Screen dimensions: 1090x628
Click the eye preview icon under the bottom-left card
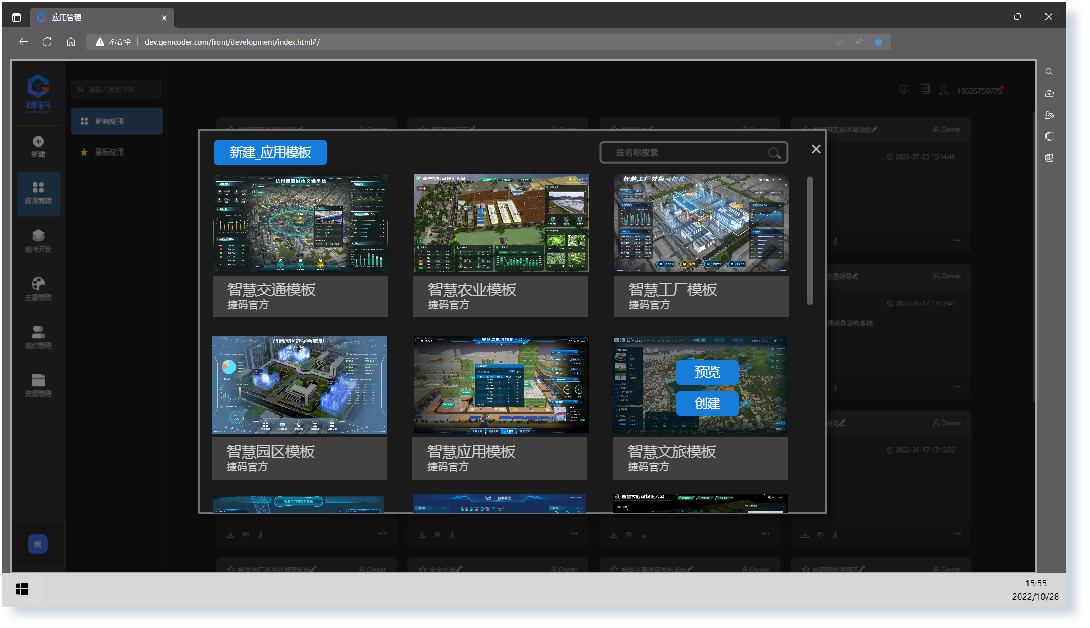click(245, 535)
